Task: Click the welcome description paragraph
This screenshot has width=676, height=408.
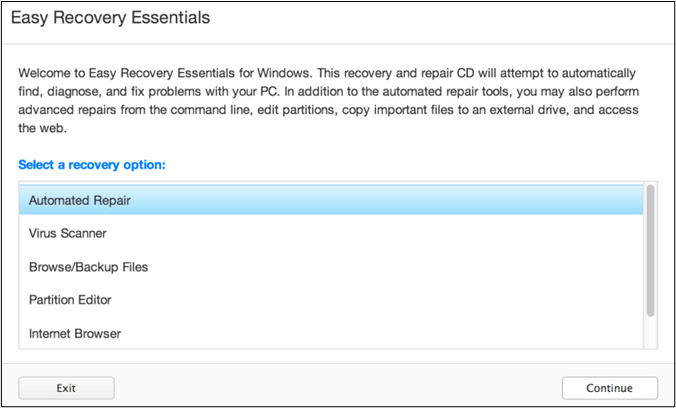Action: click(328, 100)
